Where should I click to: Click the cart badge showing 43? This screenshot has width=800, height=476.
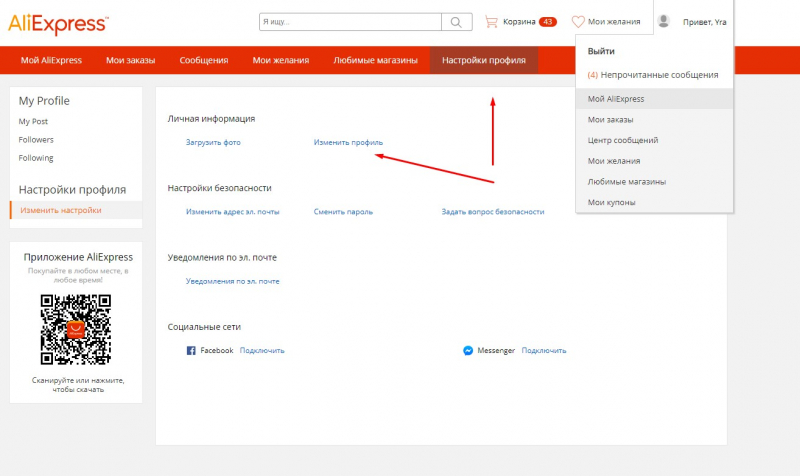(x=547, y=22)
